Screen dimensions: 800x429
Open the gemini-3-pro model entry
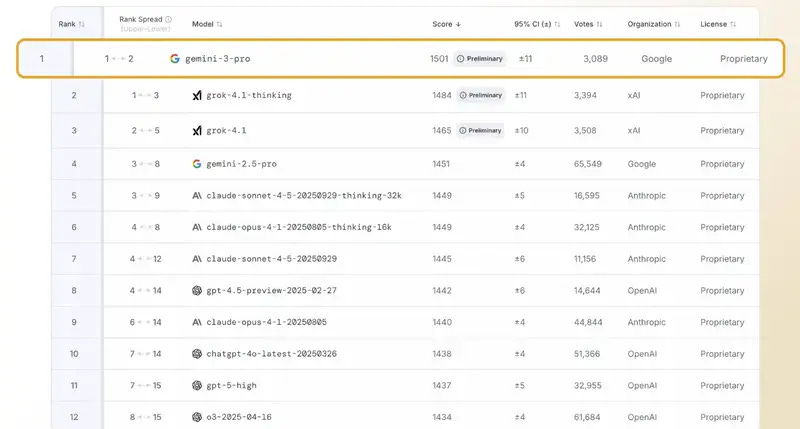point(218,59)
